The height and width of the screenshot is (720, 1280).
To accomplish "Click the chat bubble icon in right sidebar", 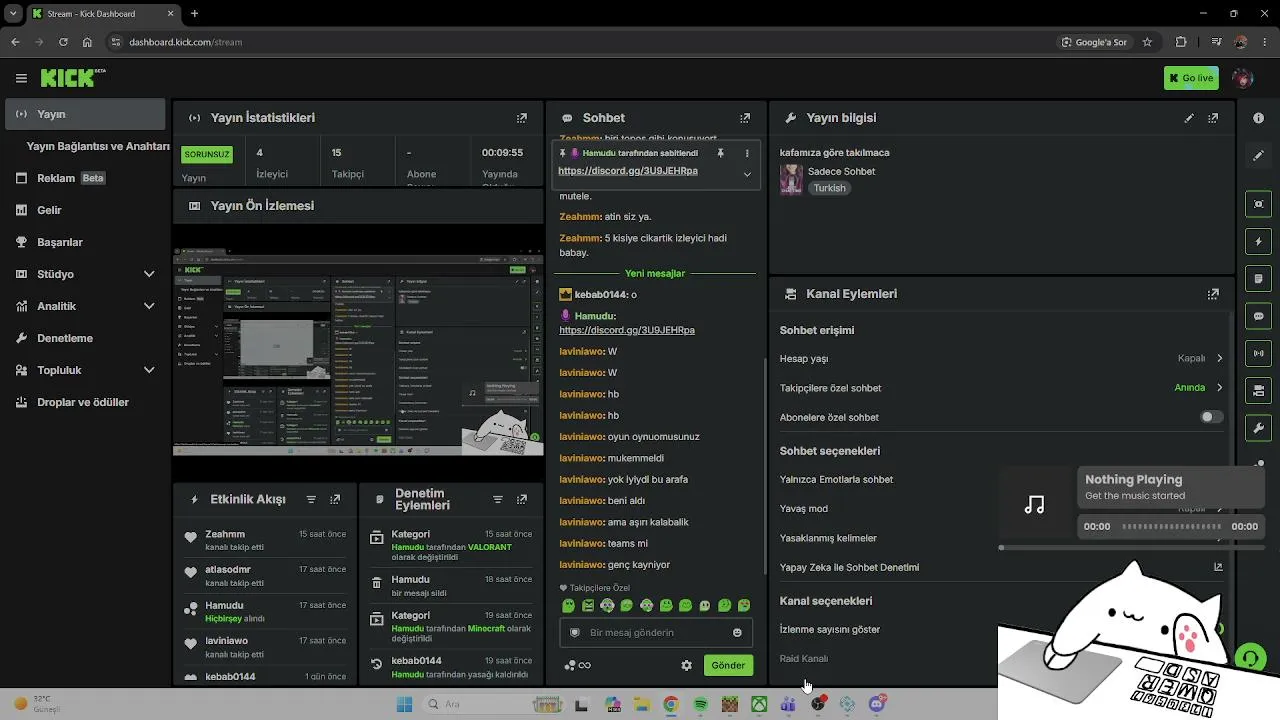I will coord(1258,316).
